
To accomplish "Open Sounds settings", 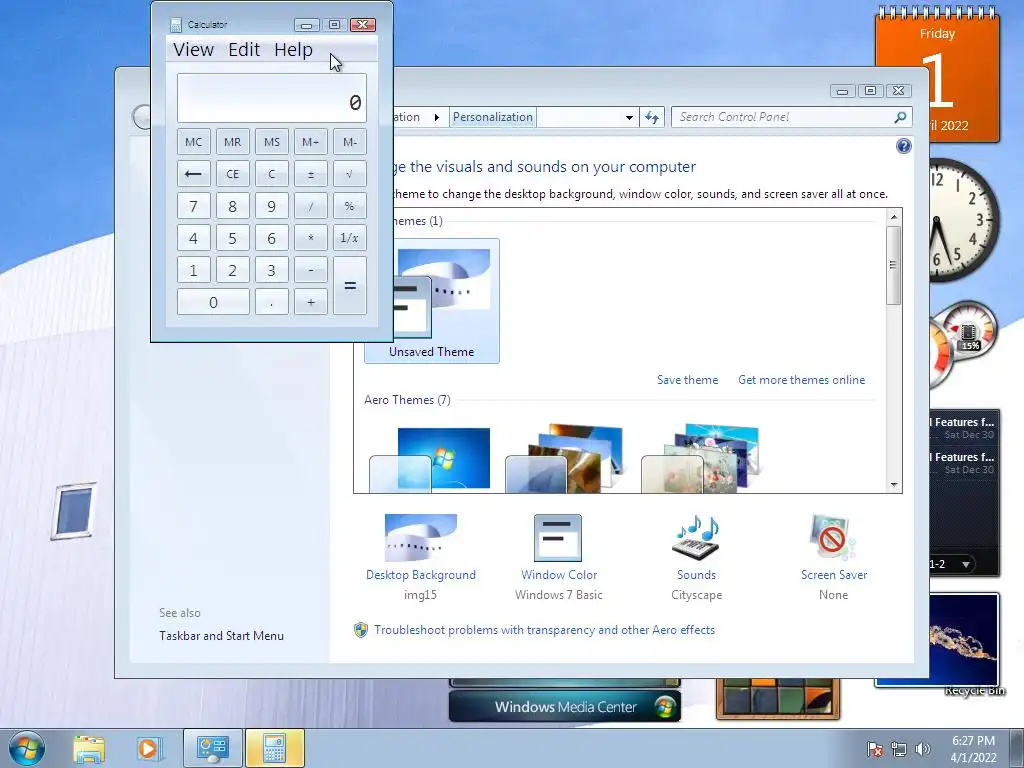I will pos(696,557).
